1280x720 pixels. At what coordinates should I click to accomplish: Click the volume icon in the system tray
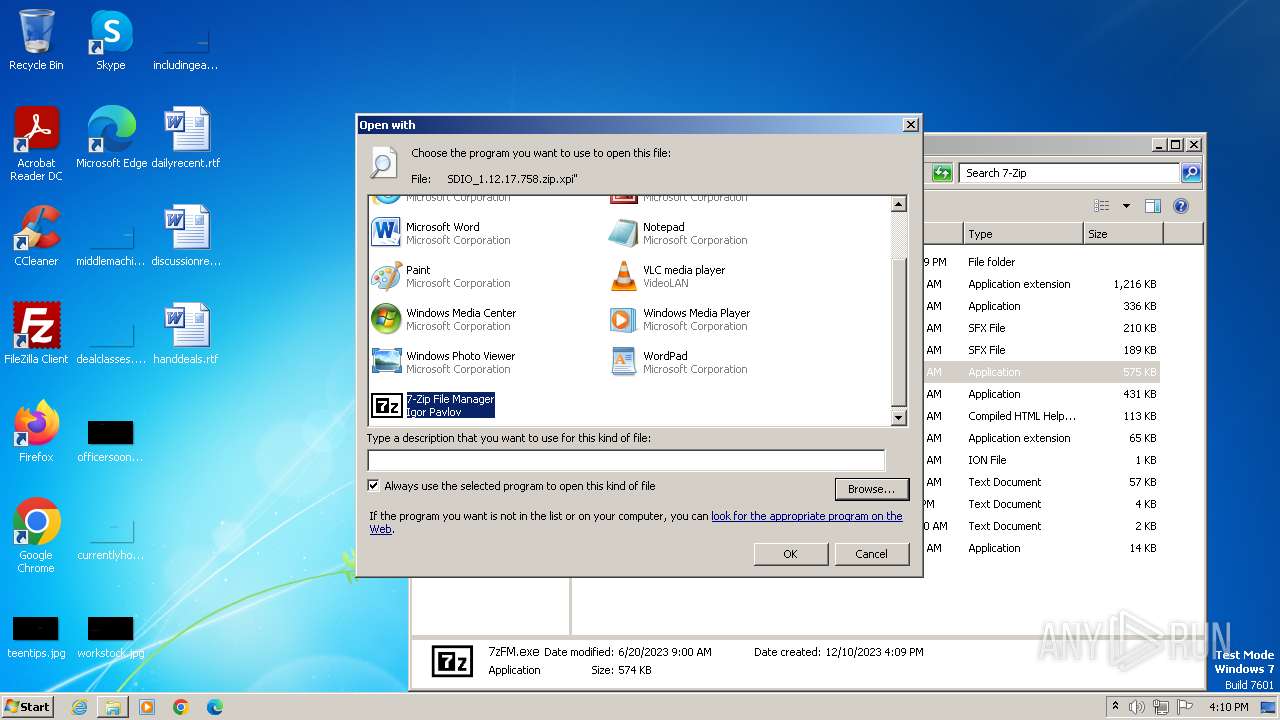coord(1137,707)
